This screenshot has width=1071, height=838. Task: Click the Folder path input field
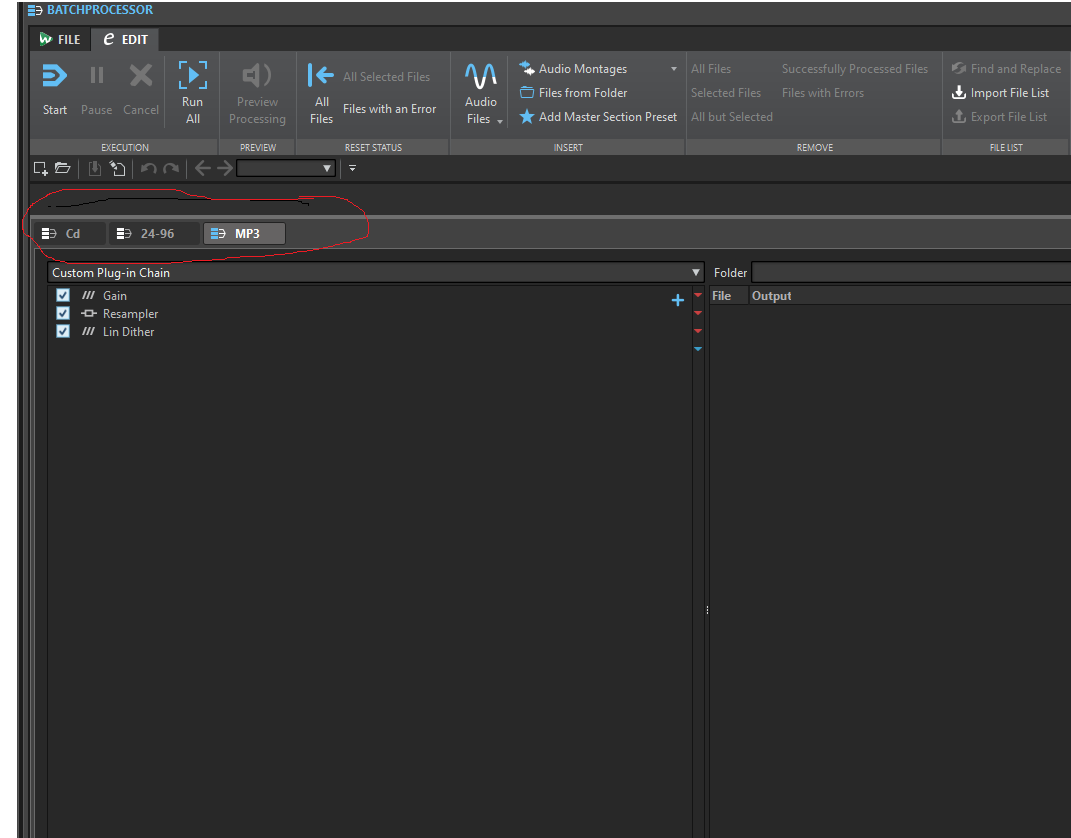coord(910,273)
